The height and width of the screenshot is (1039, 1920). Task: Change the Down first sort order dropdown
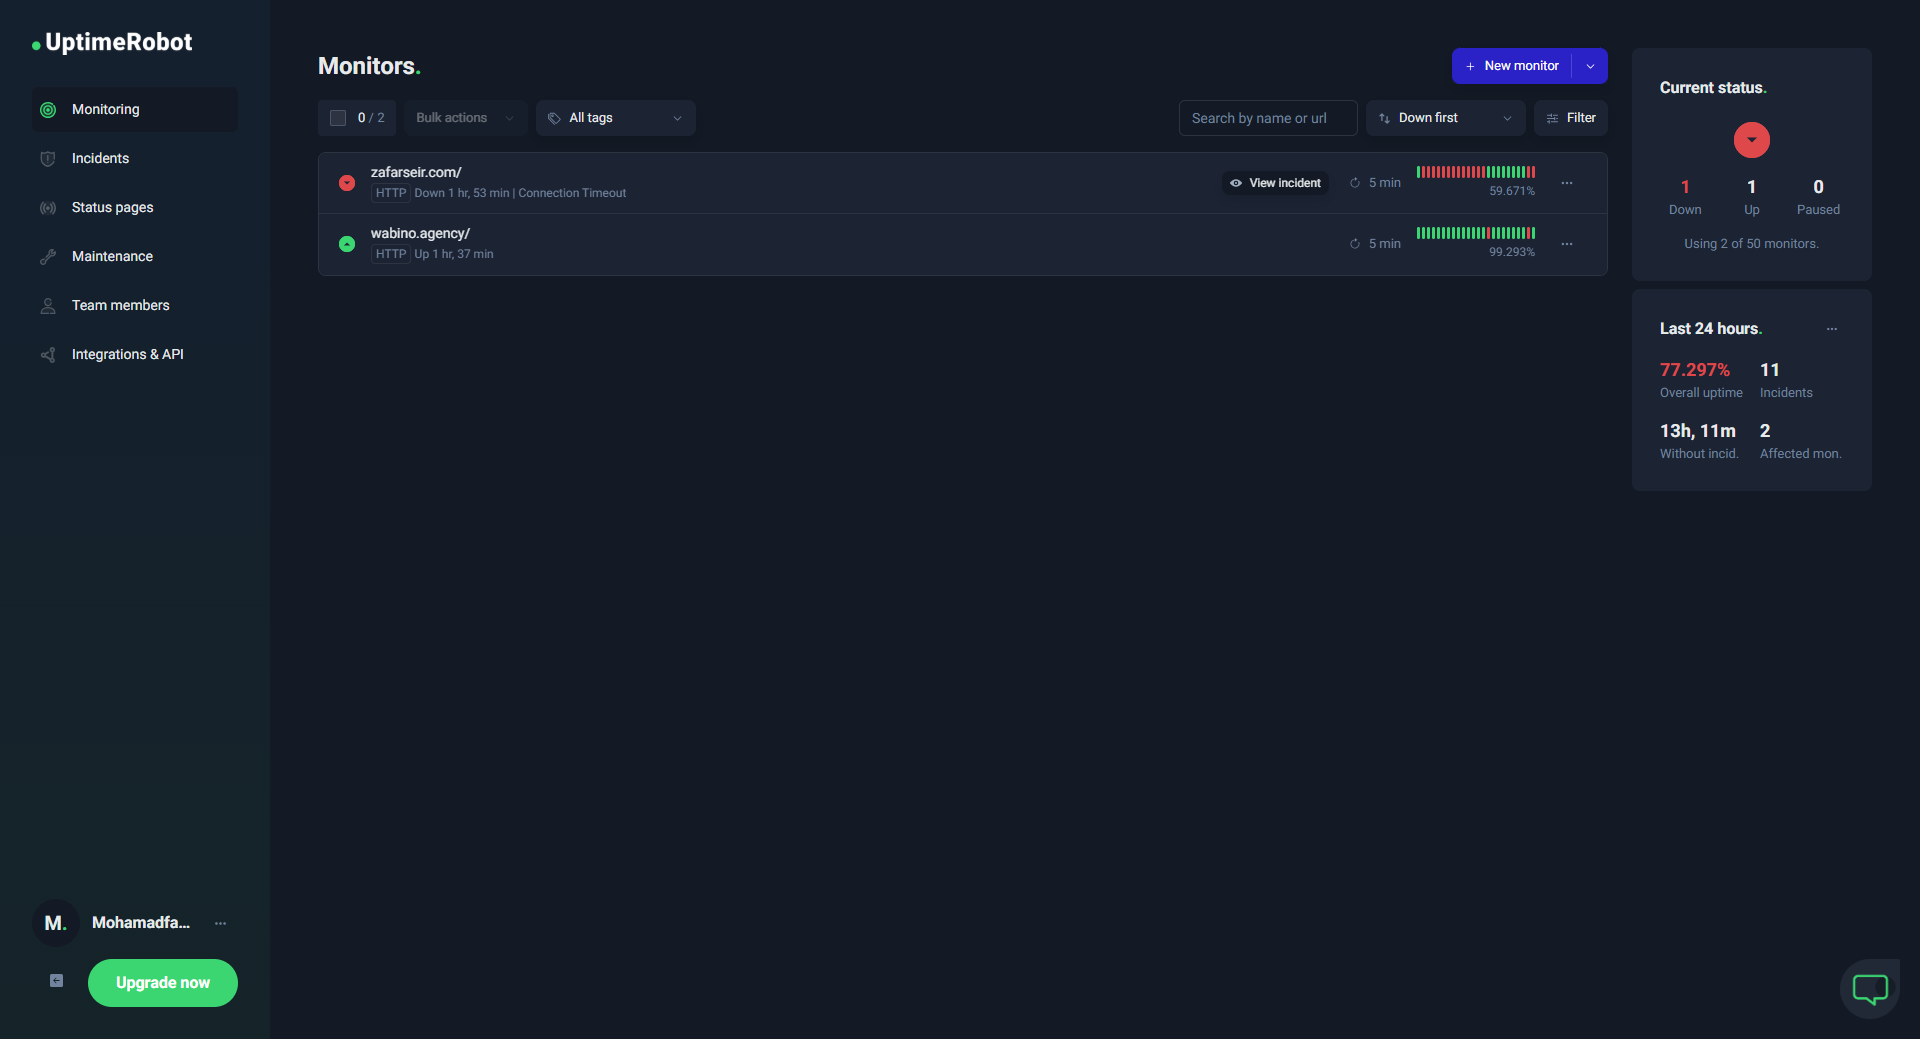(1445, 118)
